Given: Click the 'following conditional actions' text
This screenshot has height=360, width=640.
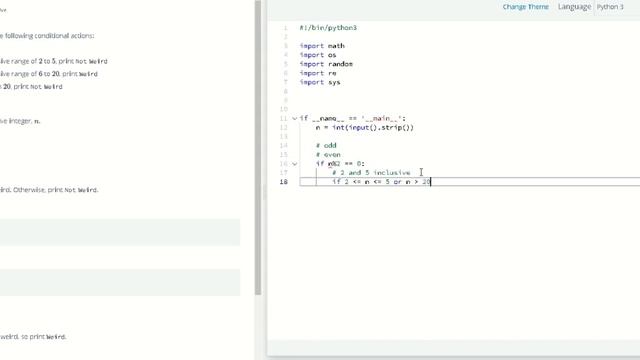Looking at the screenshot, I should click(49, 36).
